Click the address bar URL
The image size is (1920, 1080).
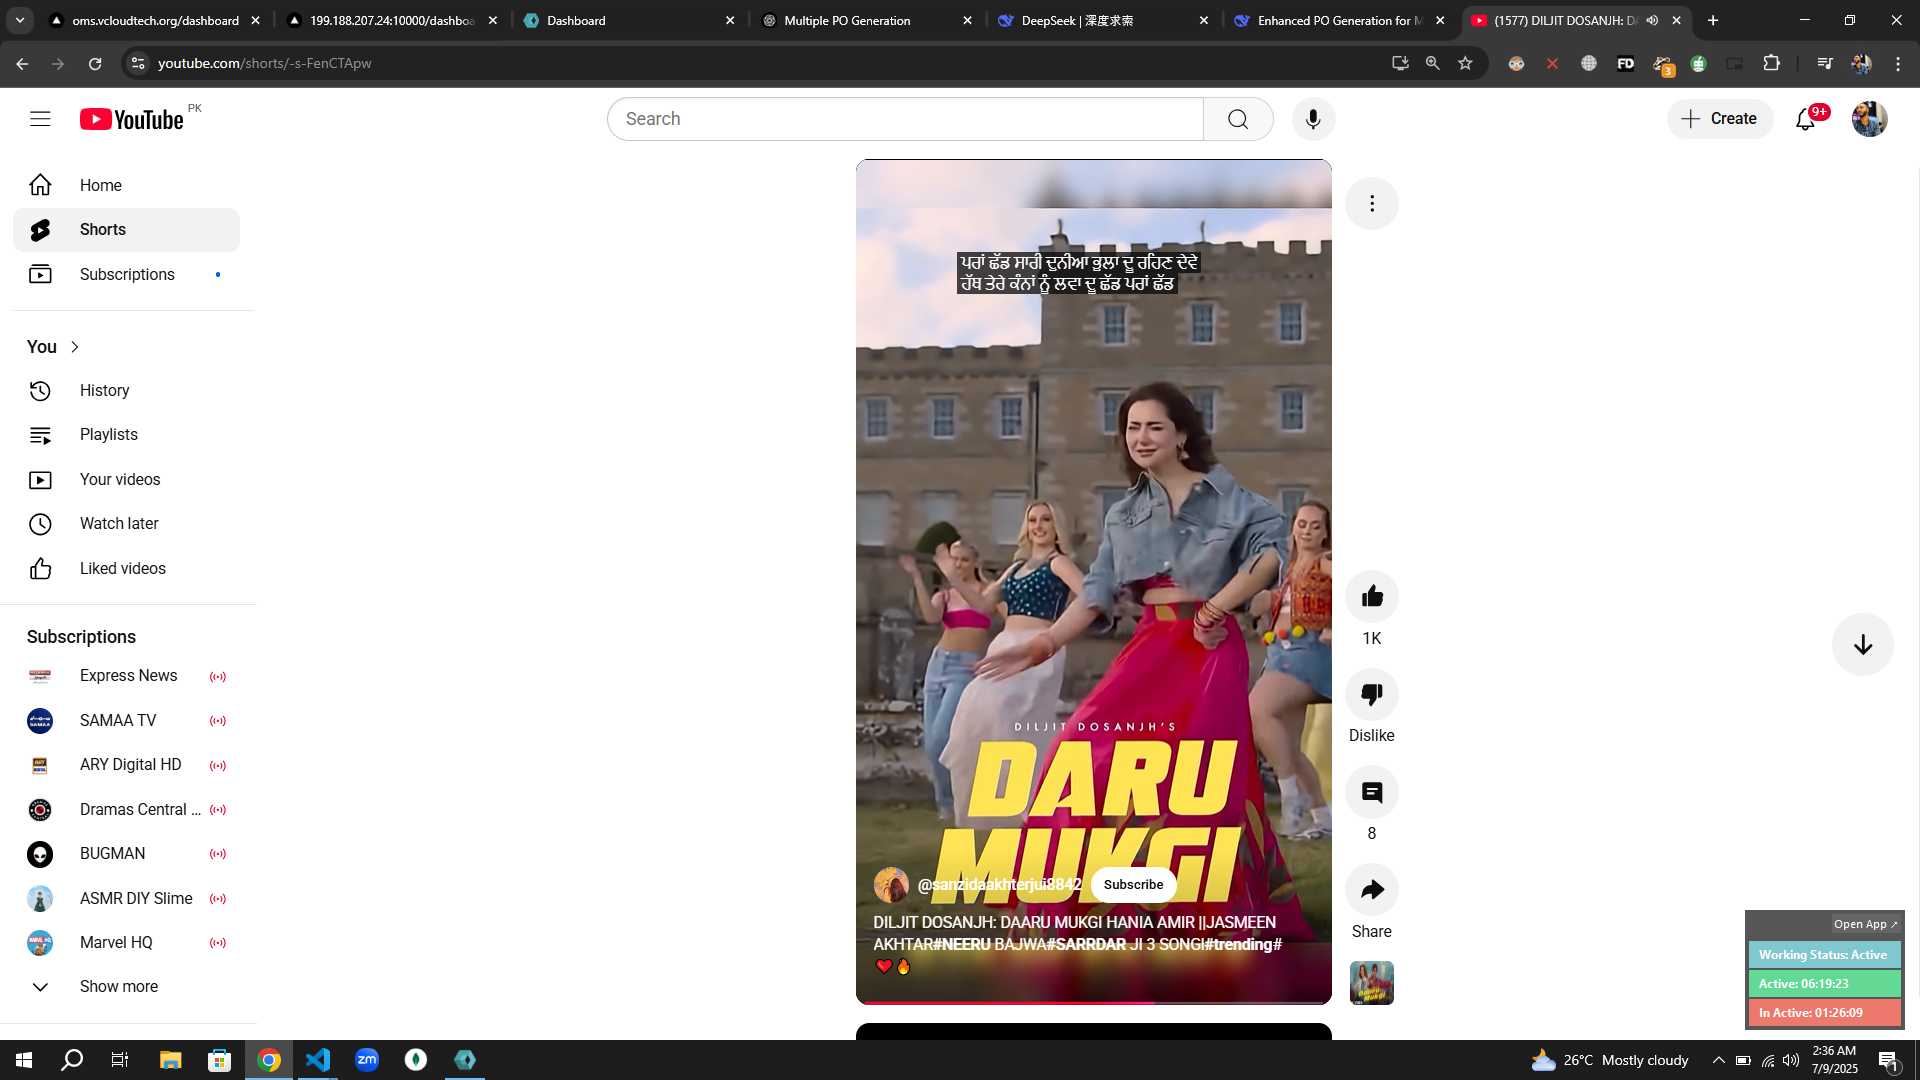click(264, 64)
